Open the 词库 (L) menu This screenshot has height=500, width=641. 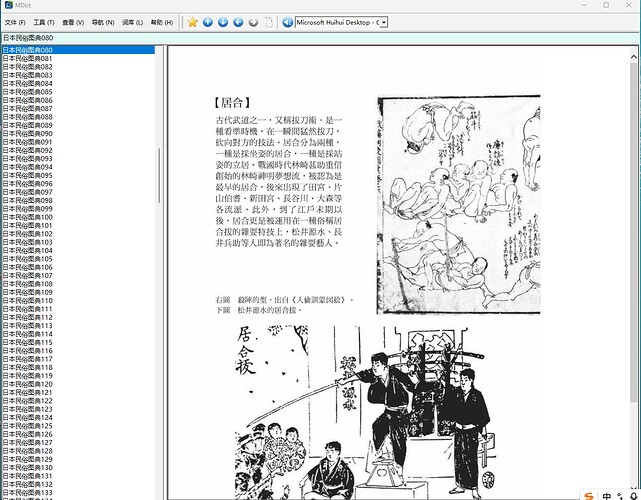click(x=132, y=22)
